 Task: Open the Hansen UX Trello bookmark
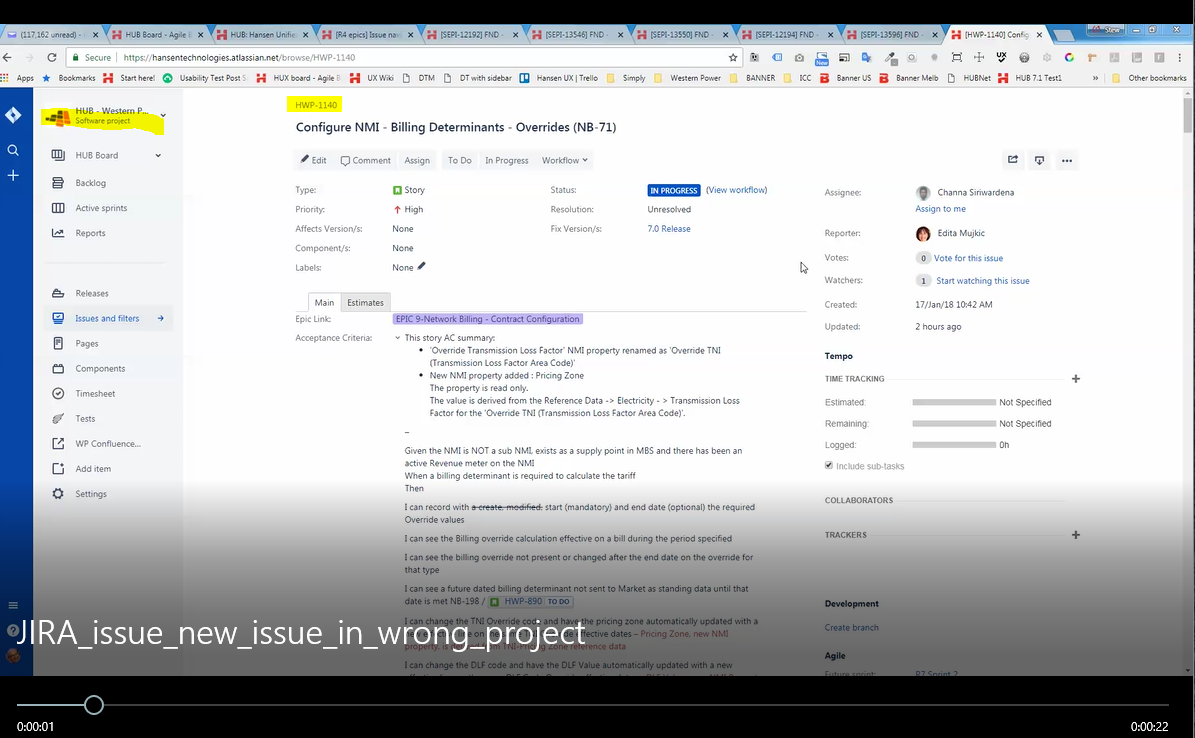click(559, 78)
